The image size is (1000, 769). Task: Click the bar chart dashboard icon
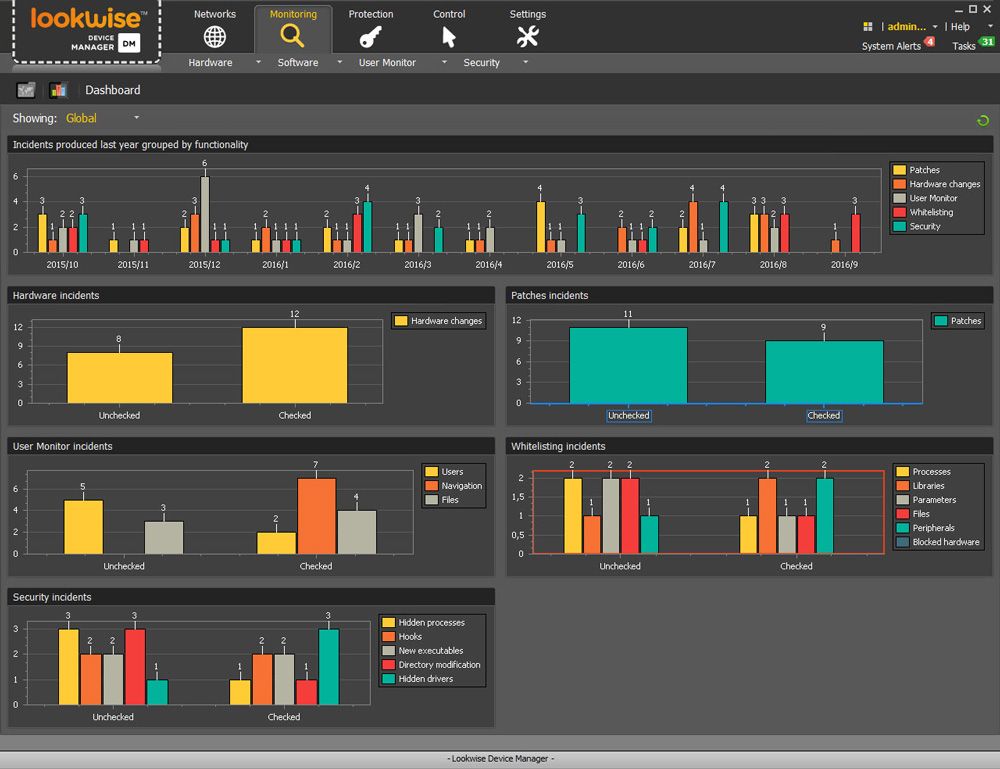(58, 90)
